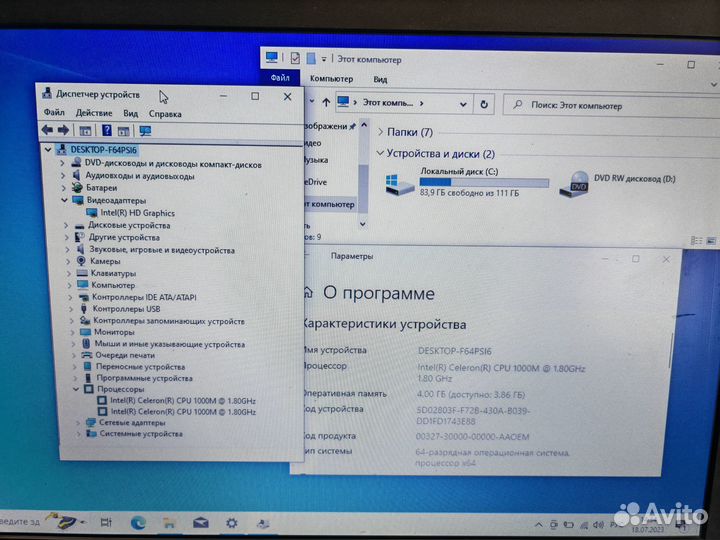Click the volume speaker tray icon
720x540 pixels.
(x=598, y=524)
